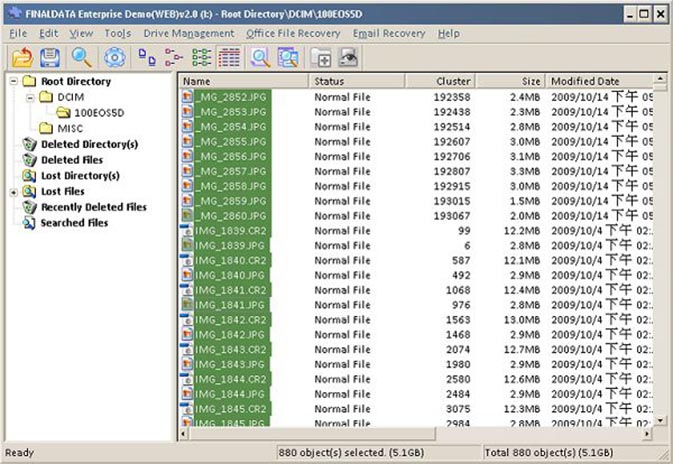This screenshot has height=464, width=673.
Task: Switch to large icons view toolbar icon
Action: pyautogui.click(x=147, y=58)
